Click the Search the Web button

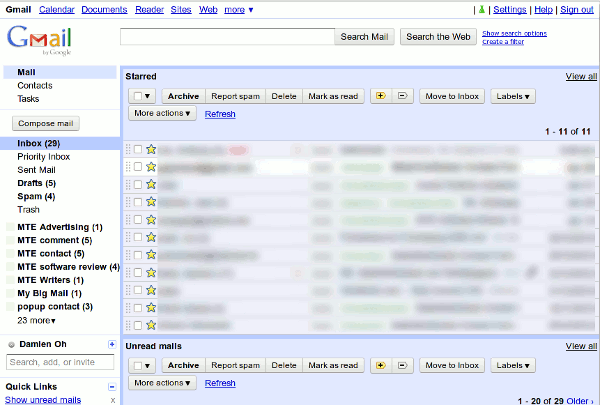(x=438, y=37)
